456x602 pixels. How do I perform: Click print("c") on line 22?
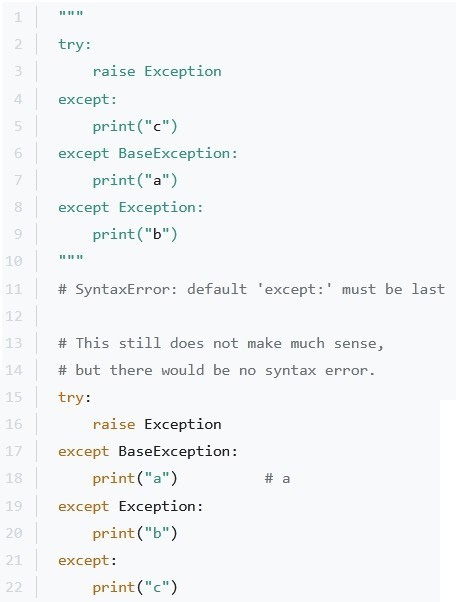click(x=135, y=587)
